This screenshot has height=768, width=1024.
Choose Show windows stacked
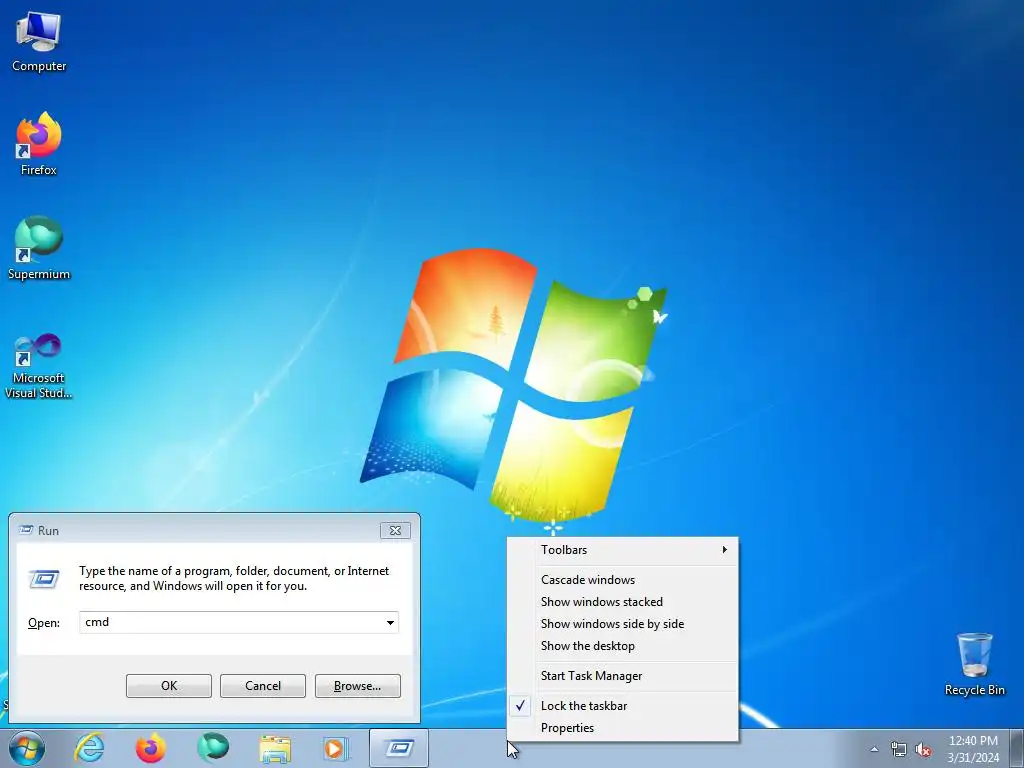click(x=623, y=602)
